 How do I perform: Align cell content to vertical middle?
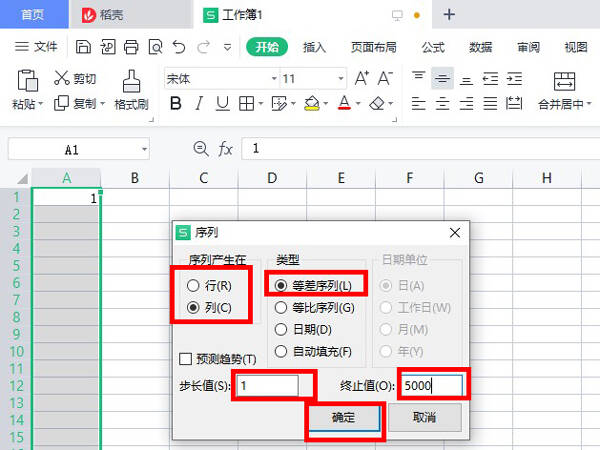(442, 78)
